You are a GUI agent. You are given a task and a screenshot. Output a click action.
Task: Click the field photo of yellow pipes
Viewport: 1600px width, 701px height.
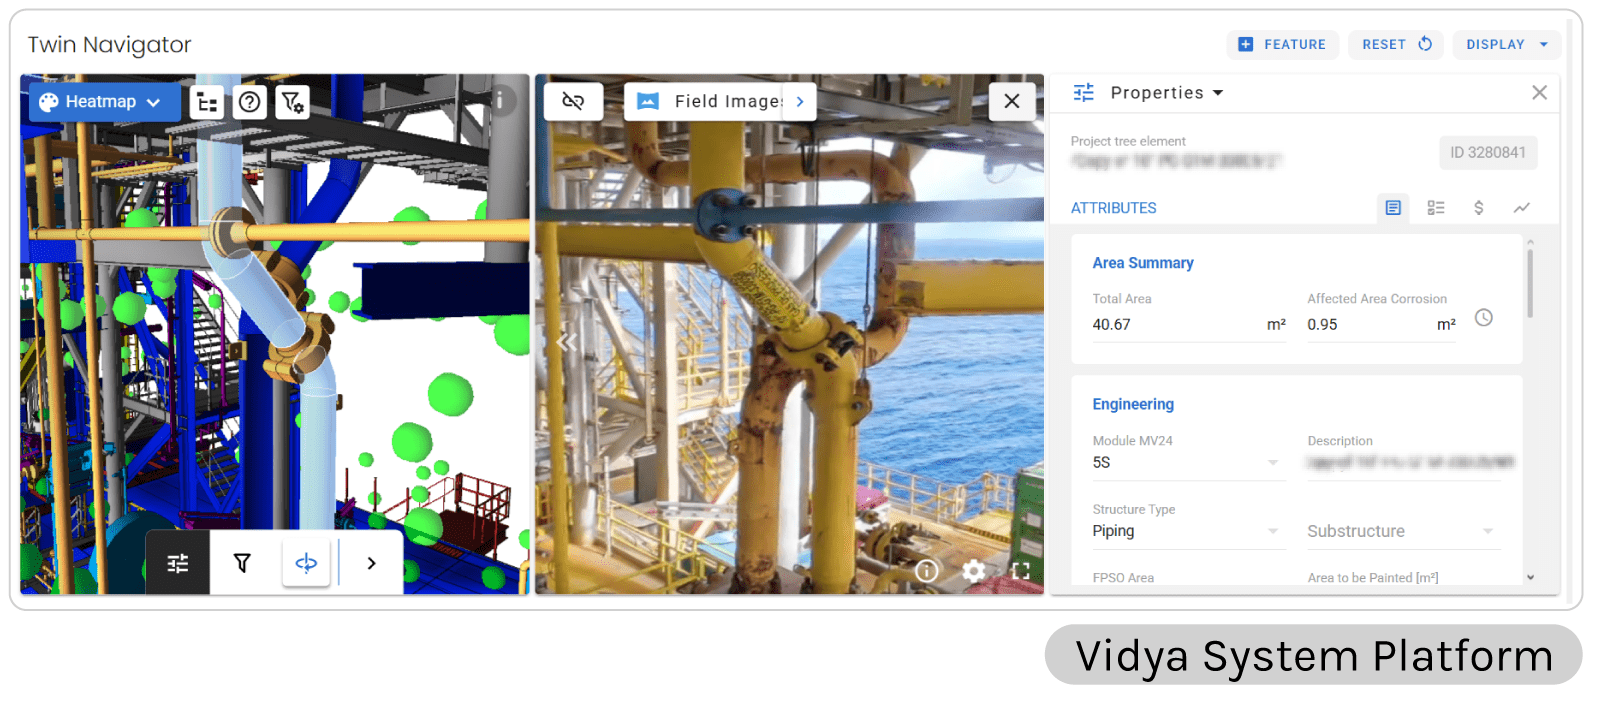tap(789, 334)
